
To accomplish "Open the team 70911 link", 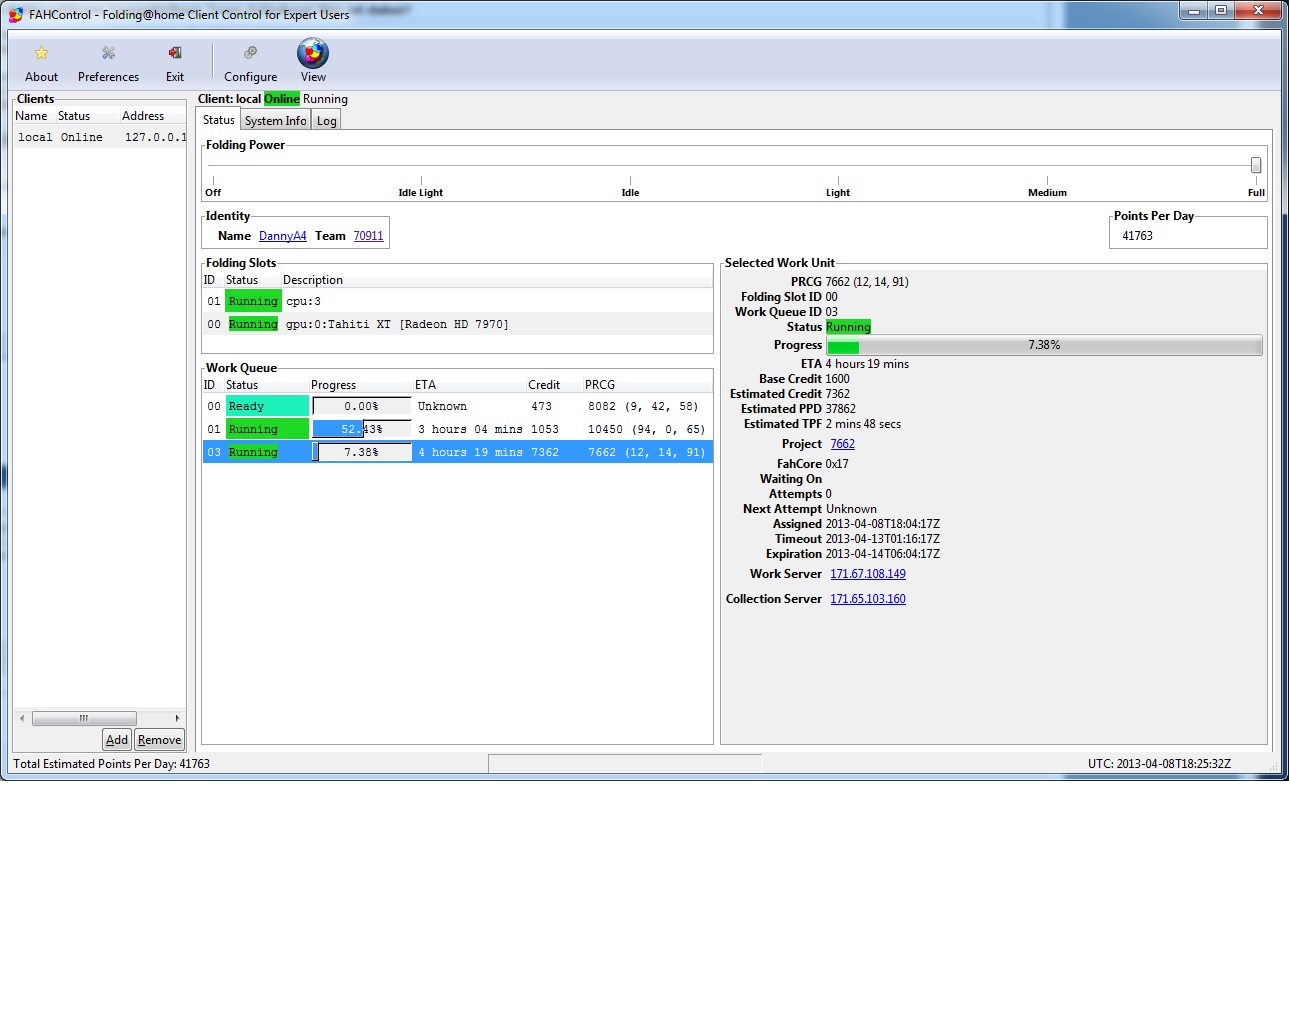I will [x=368, y=236].
